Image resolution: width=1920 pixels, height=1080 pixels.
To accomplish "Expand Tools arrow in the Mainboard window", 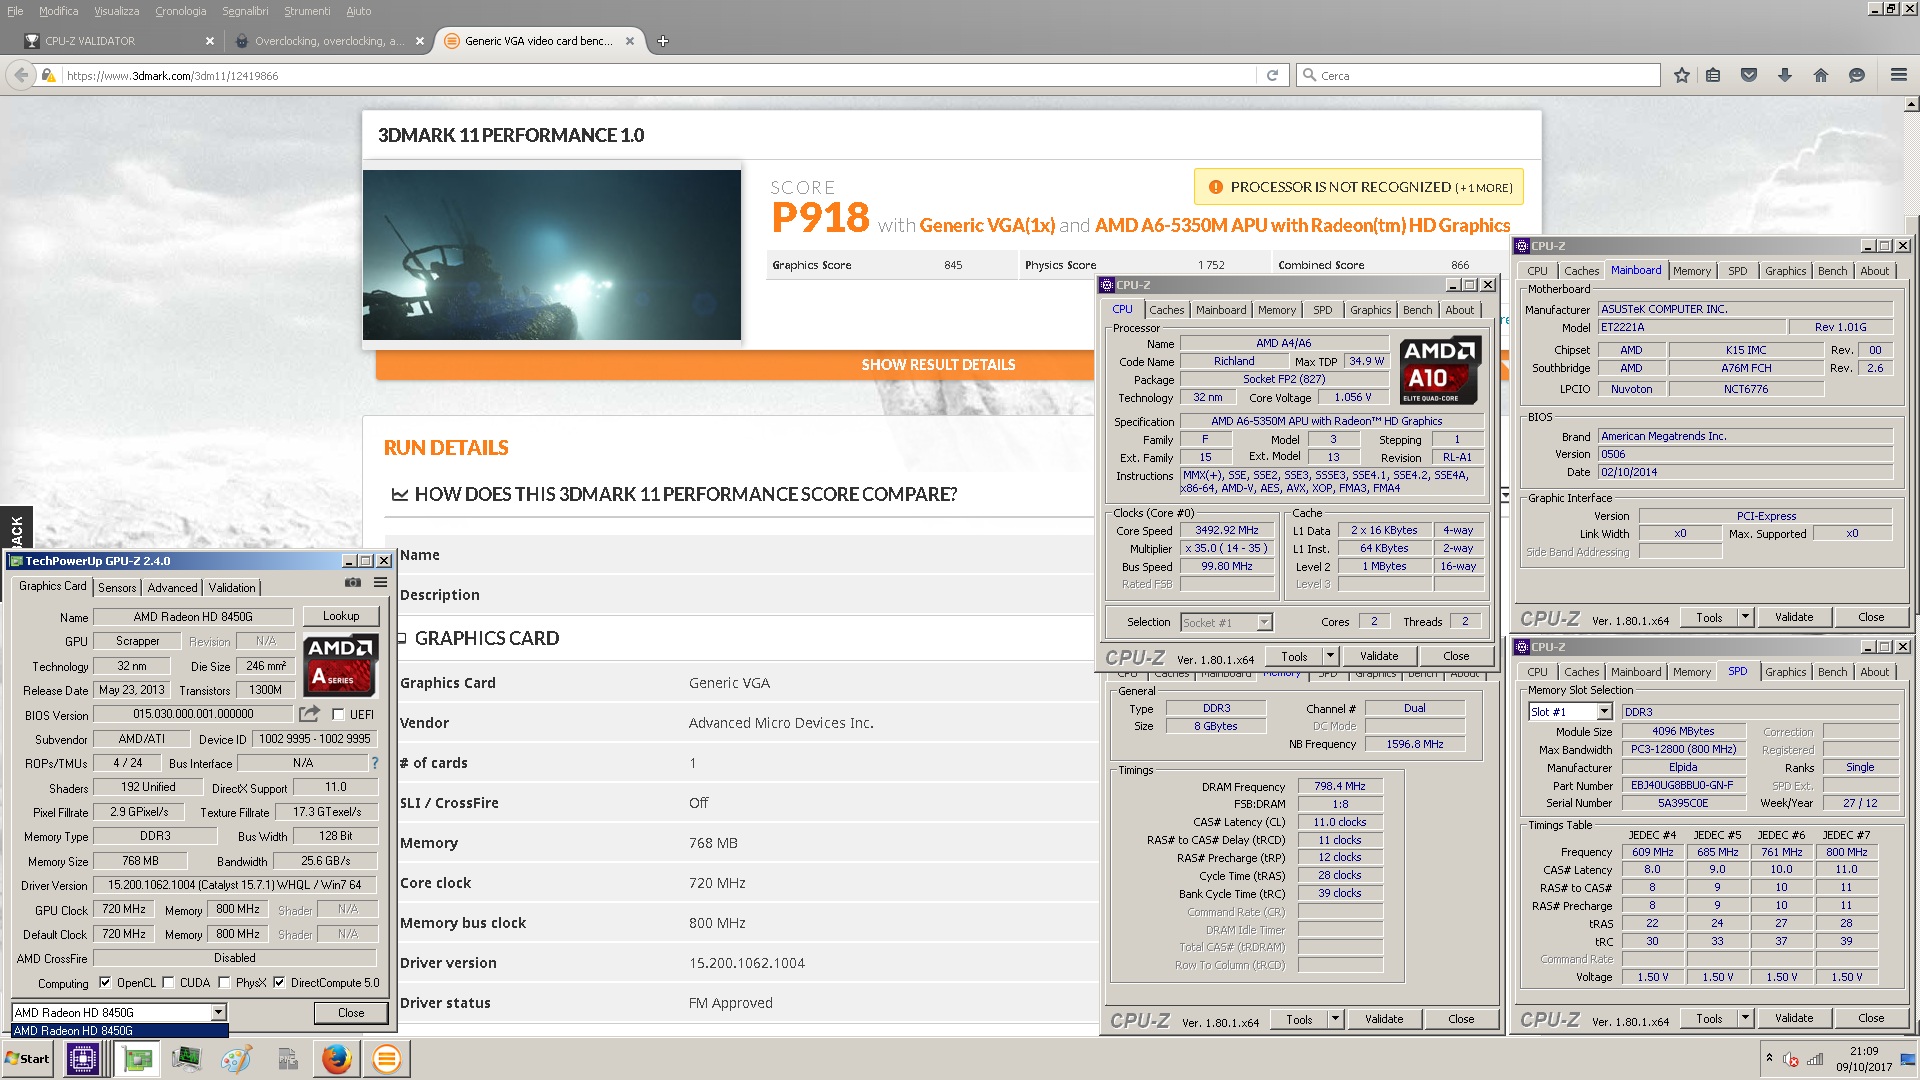I will coord(1745,617).
